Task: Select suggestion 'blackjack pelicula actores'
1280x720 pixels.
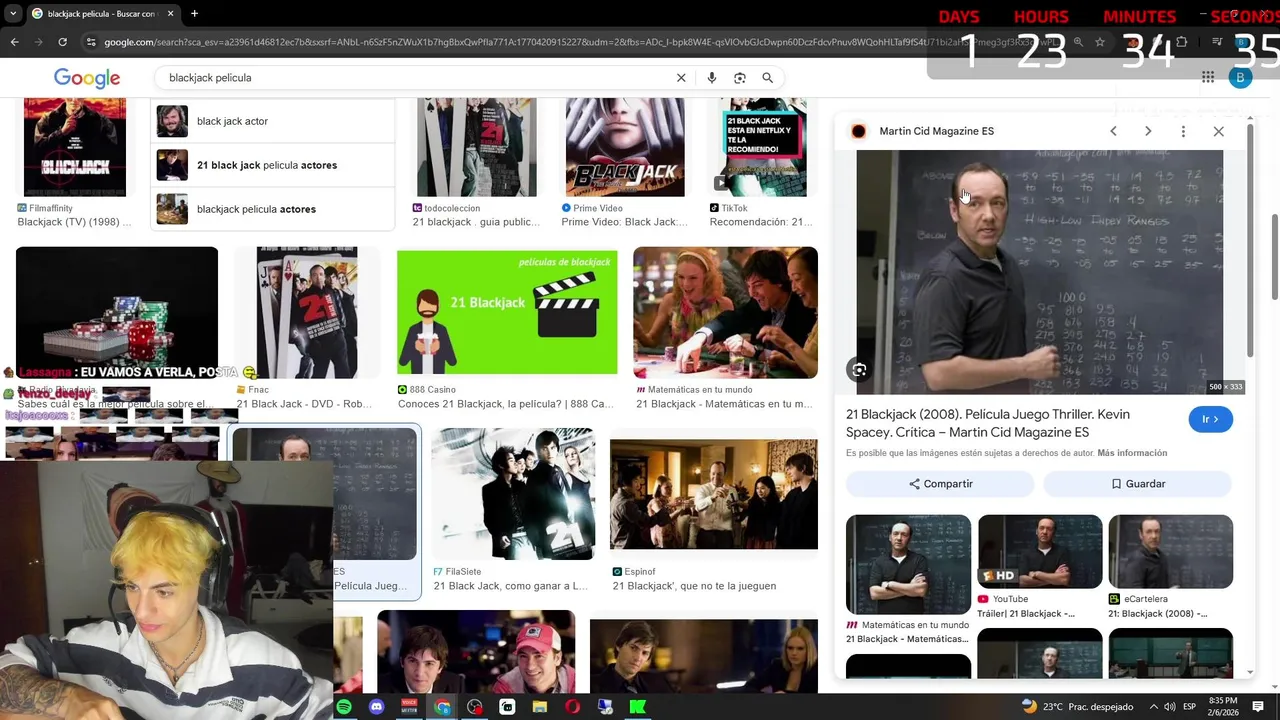Action: click(x=274, y=209)
